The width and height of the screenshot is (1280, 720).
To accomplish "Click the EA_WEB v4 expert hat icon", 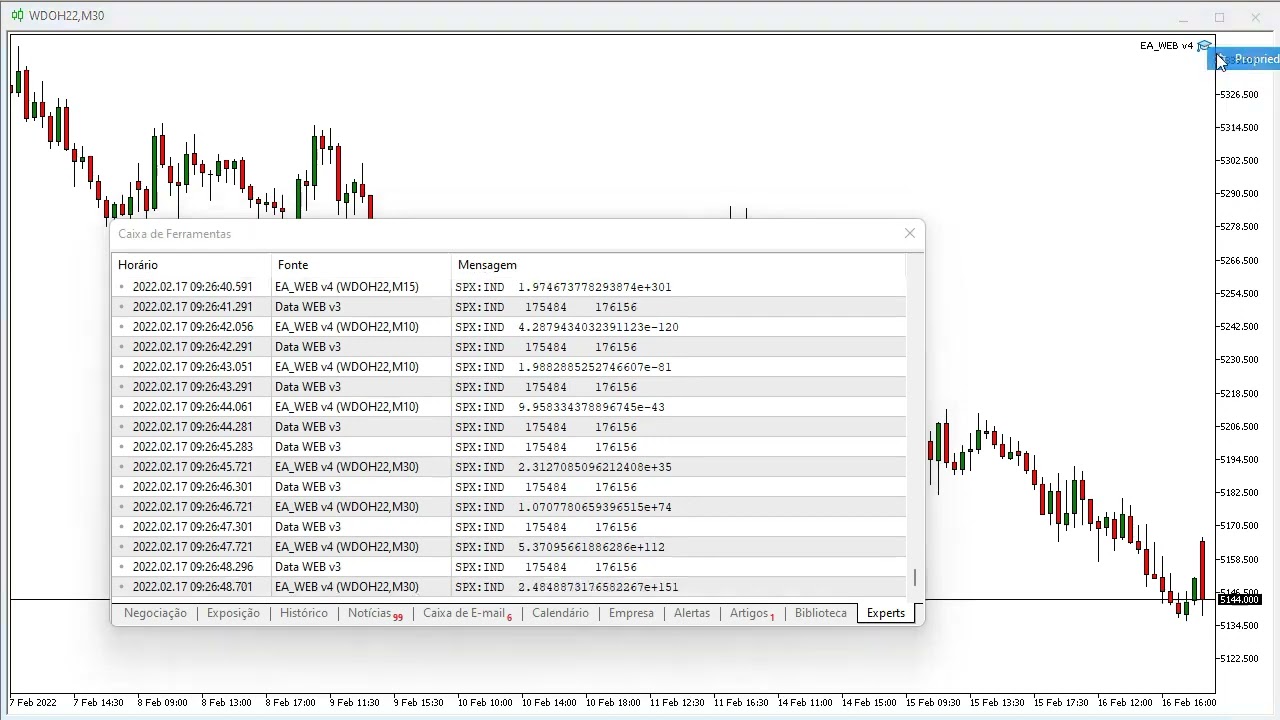I will pos(1204,45).
